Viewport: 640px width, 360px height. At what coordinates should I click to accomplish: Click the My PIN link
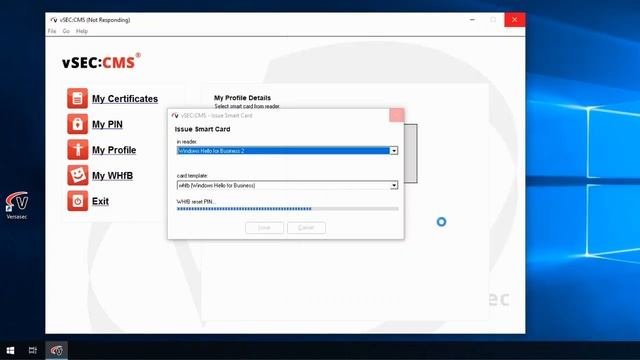(107, 124)
